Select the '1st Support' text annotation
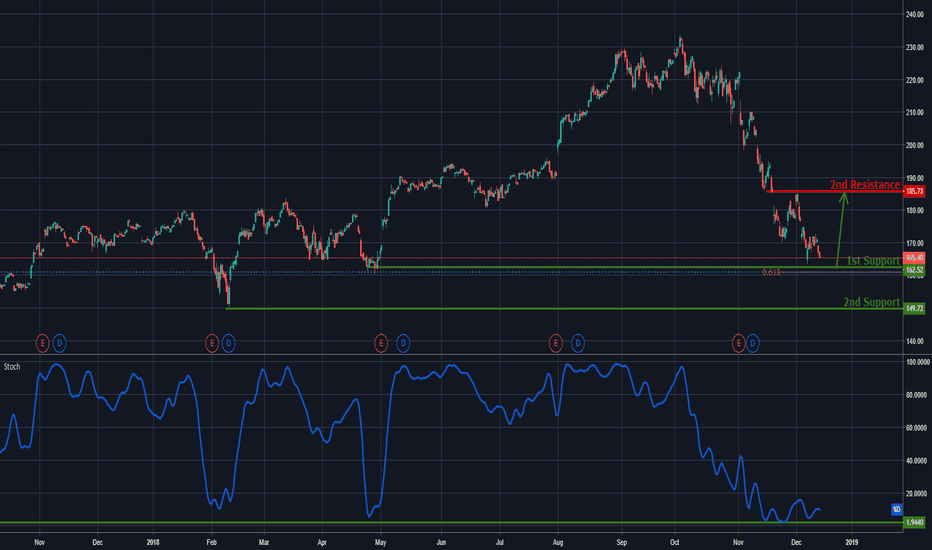This screenshot has width=932, height=550. click(x=873, y=260)
